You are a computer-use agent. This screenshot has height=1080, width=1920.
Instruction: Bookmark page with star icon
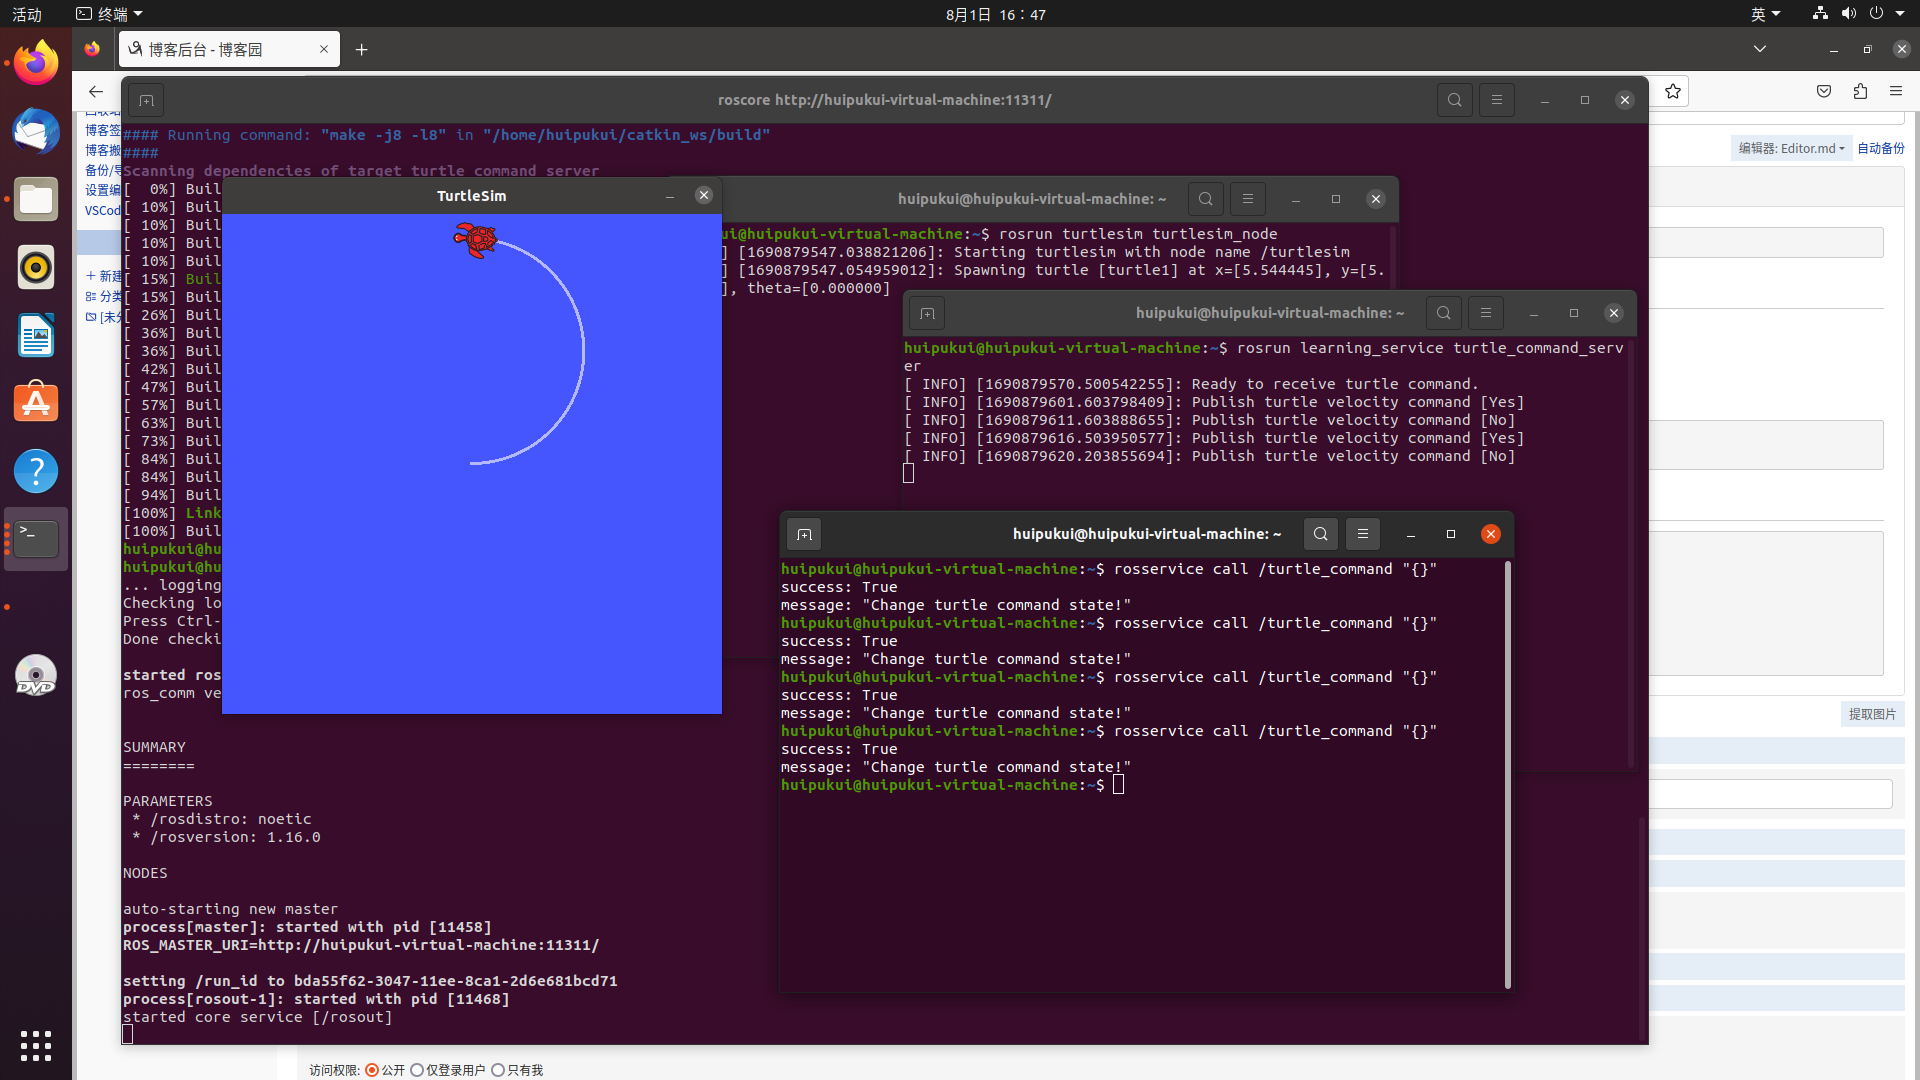coord(1673,91)
